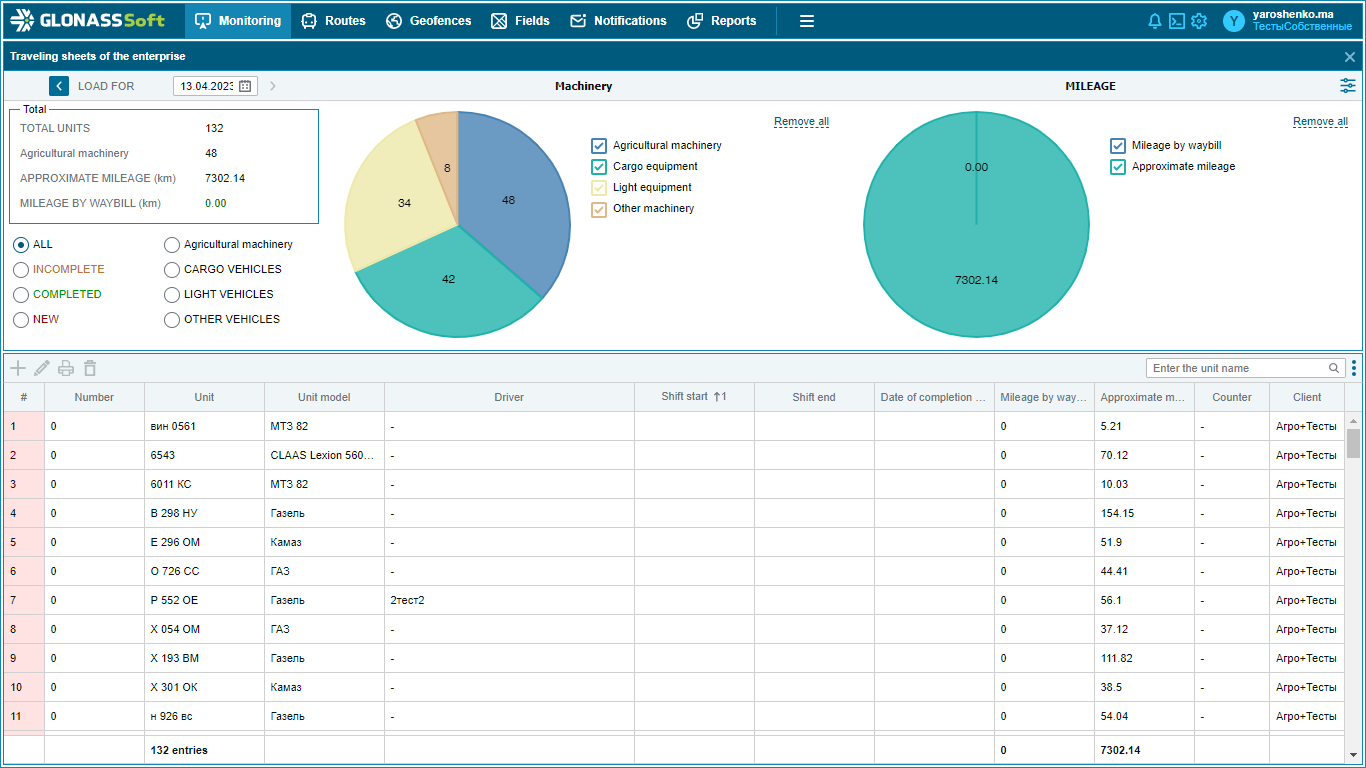
Task: Uncheck Light equipment legend checkbox
Action: coord(599,188)
